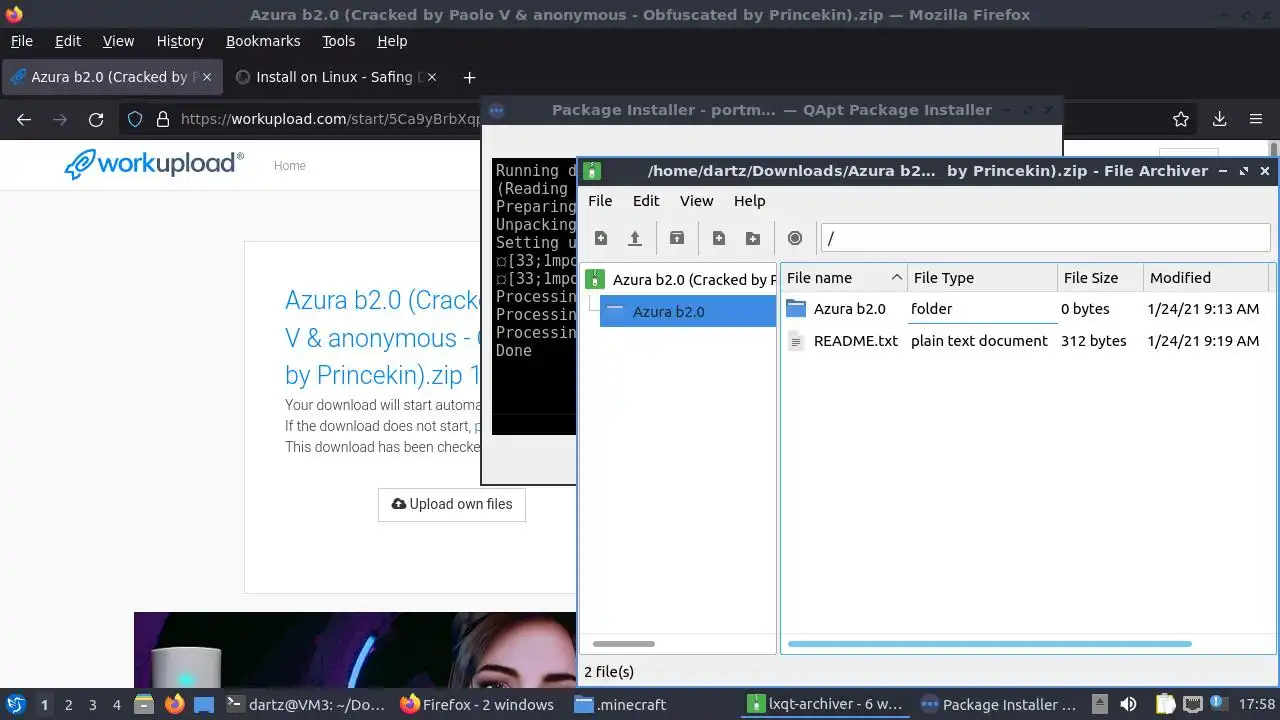The height and width of the screenshot is (720, 1280).
Task: Reload the Firefox page
Action: (x=96, y=119)
